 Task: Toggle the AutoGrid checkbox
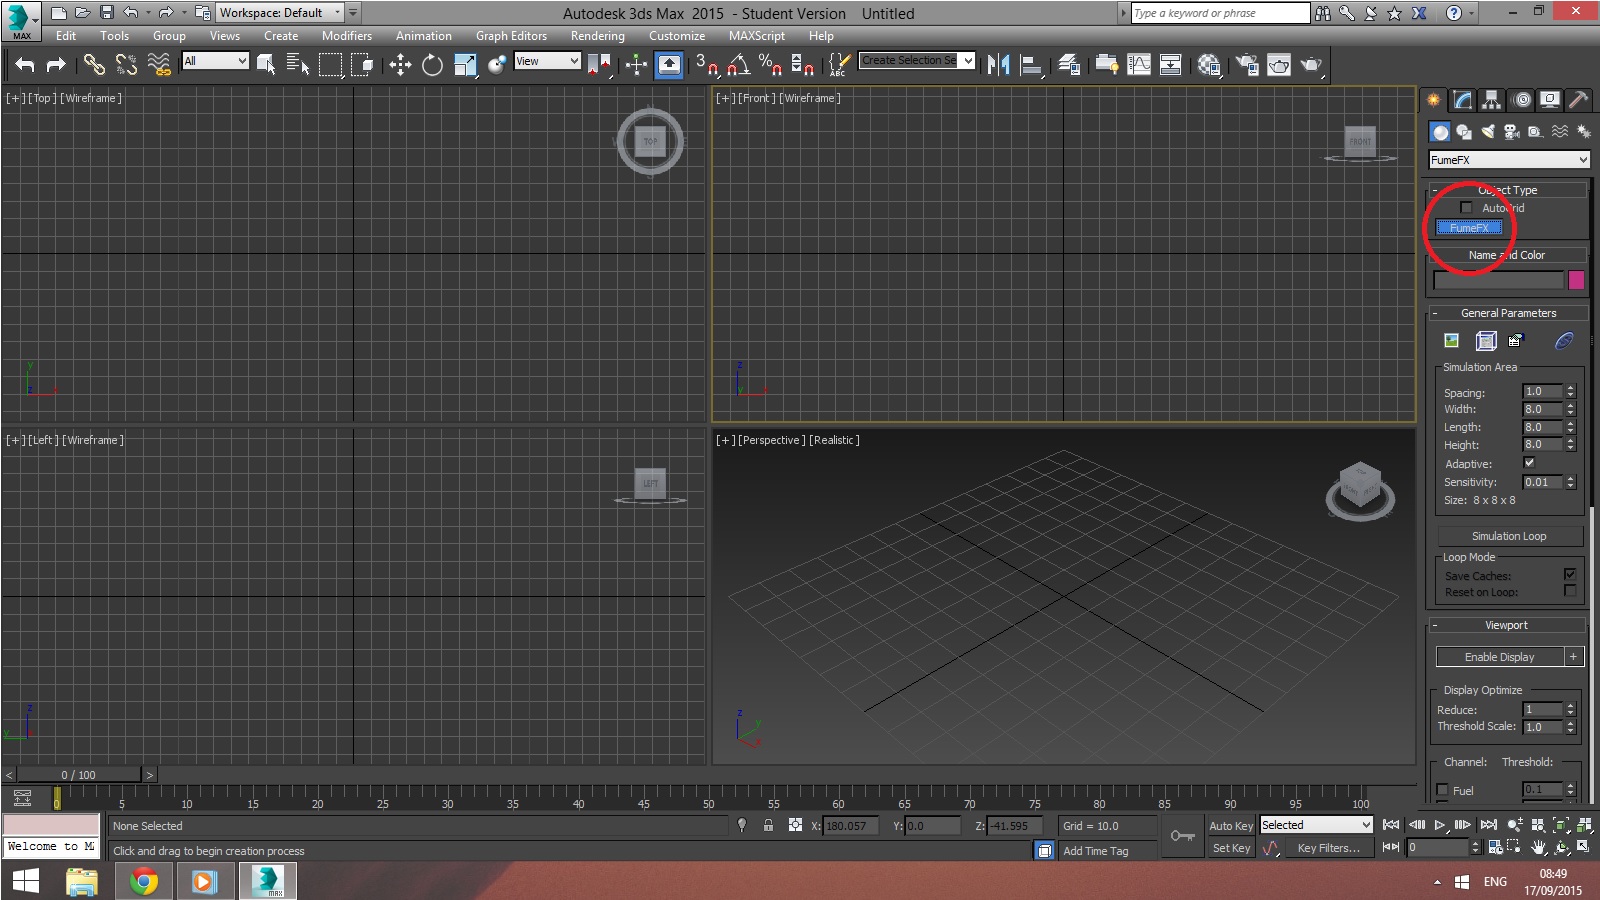pyautogui.click(x=1466, y=208)
